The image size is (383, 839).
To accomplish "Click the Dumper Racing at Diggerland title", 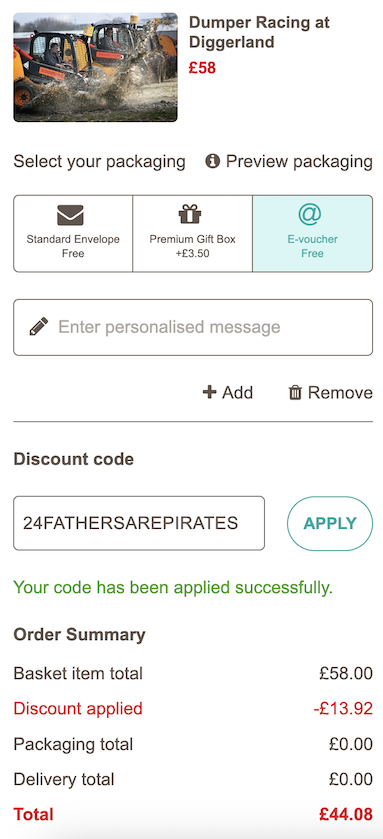I will tap(259, 32).
